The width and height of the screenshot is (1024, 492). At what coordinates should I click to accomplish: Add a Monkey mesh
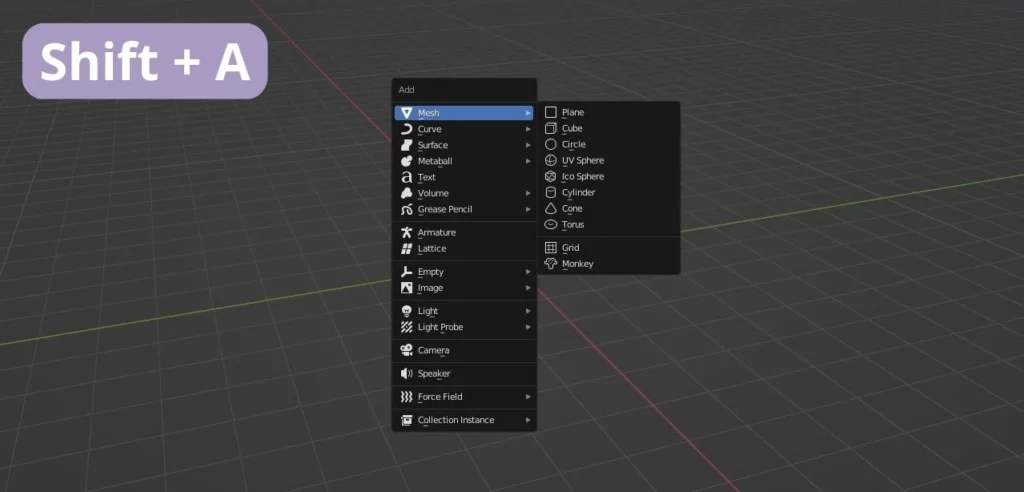(609, 264)
